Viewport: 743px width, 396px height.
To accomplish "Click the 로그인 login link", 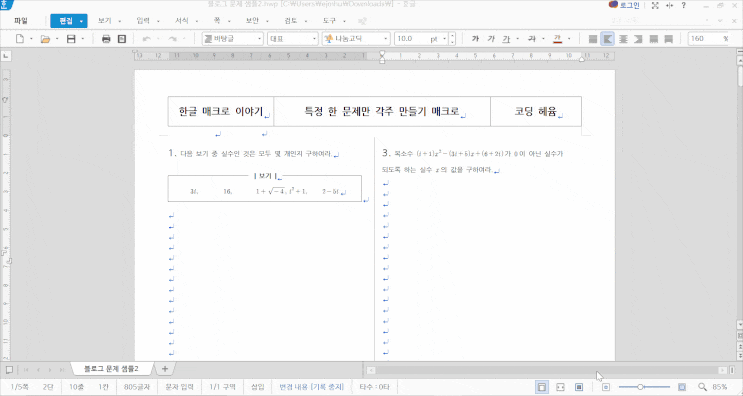I will tap(629, 5).
